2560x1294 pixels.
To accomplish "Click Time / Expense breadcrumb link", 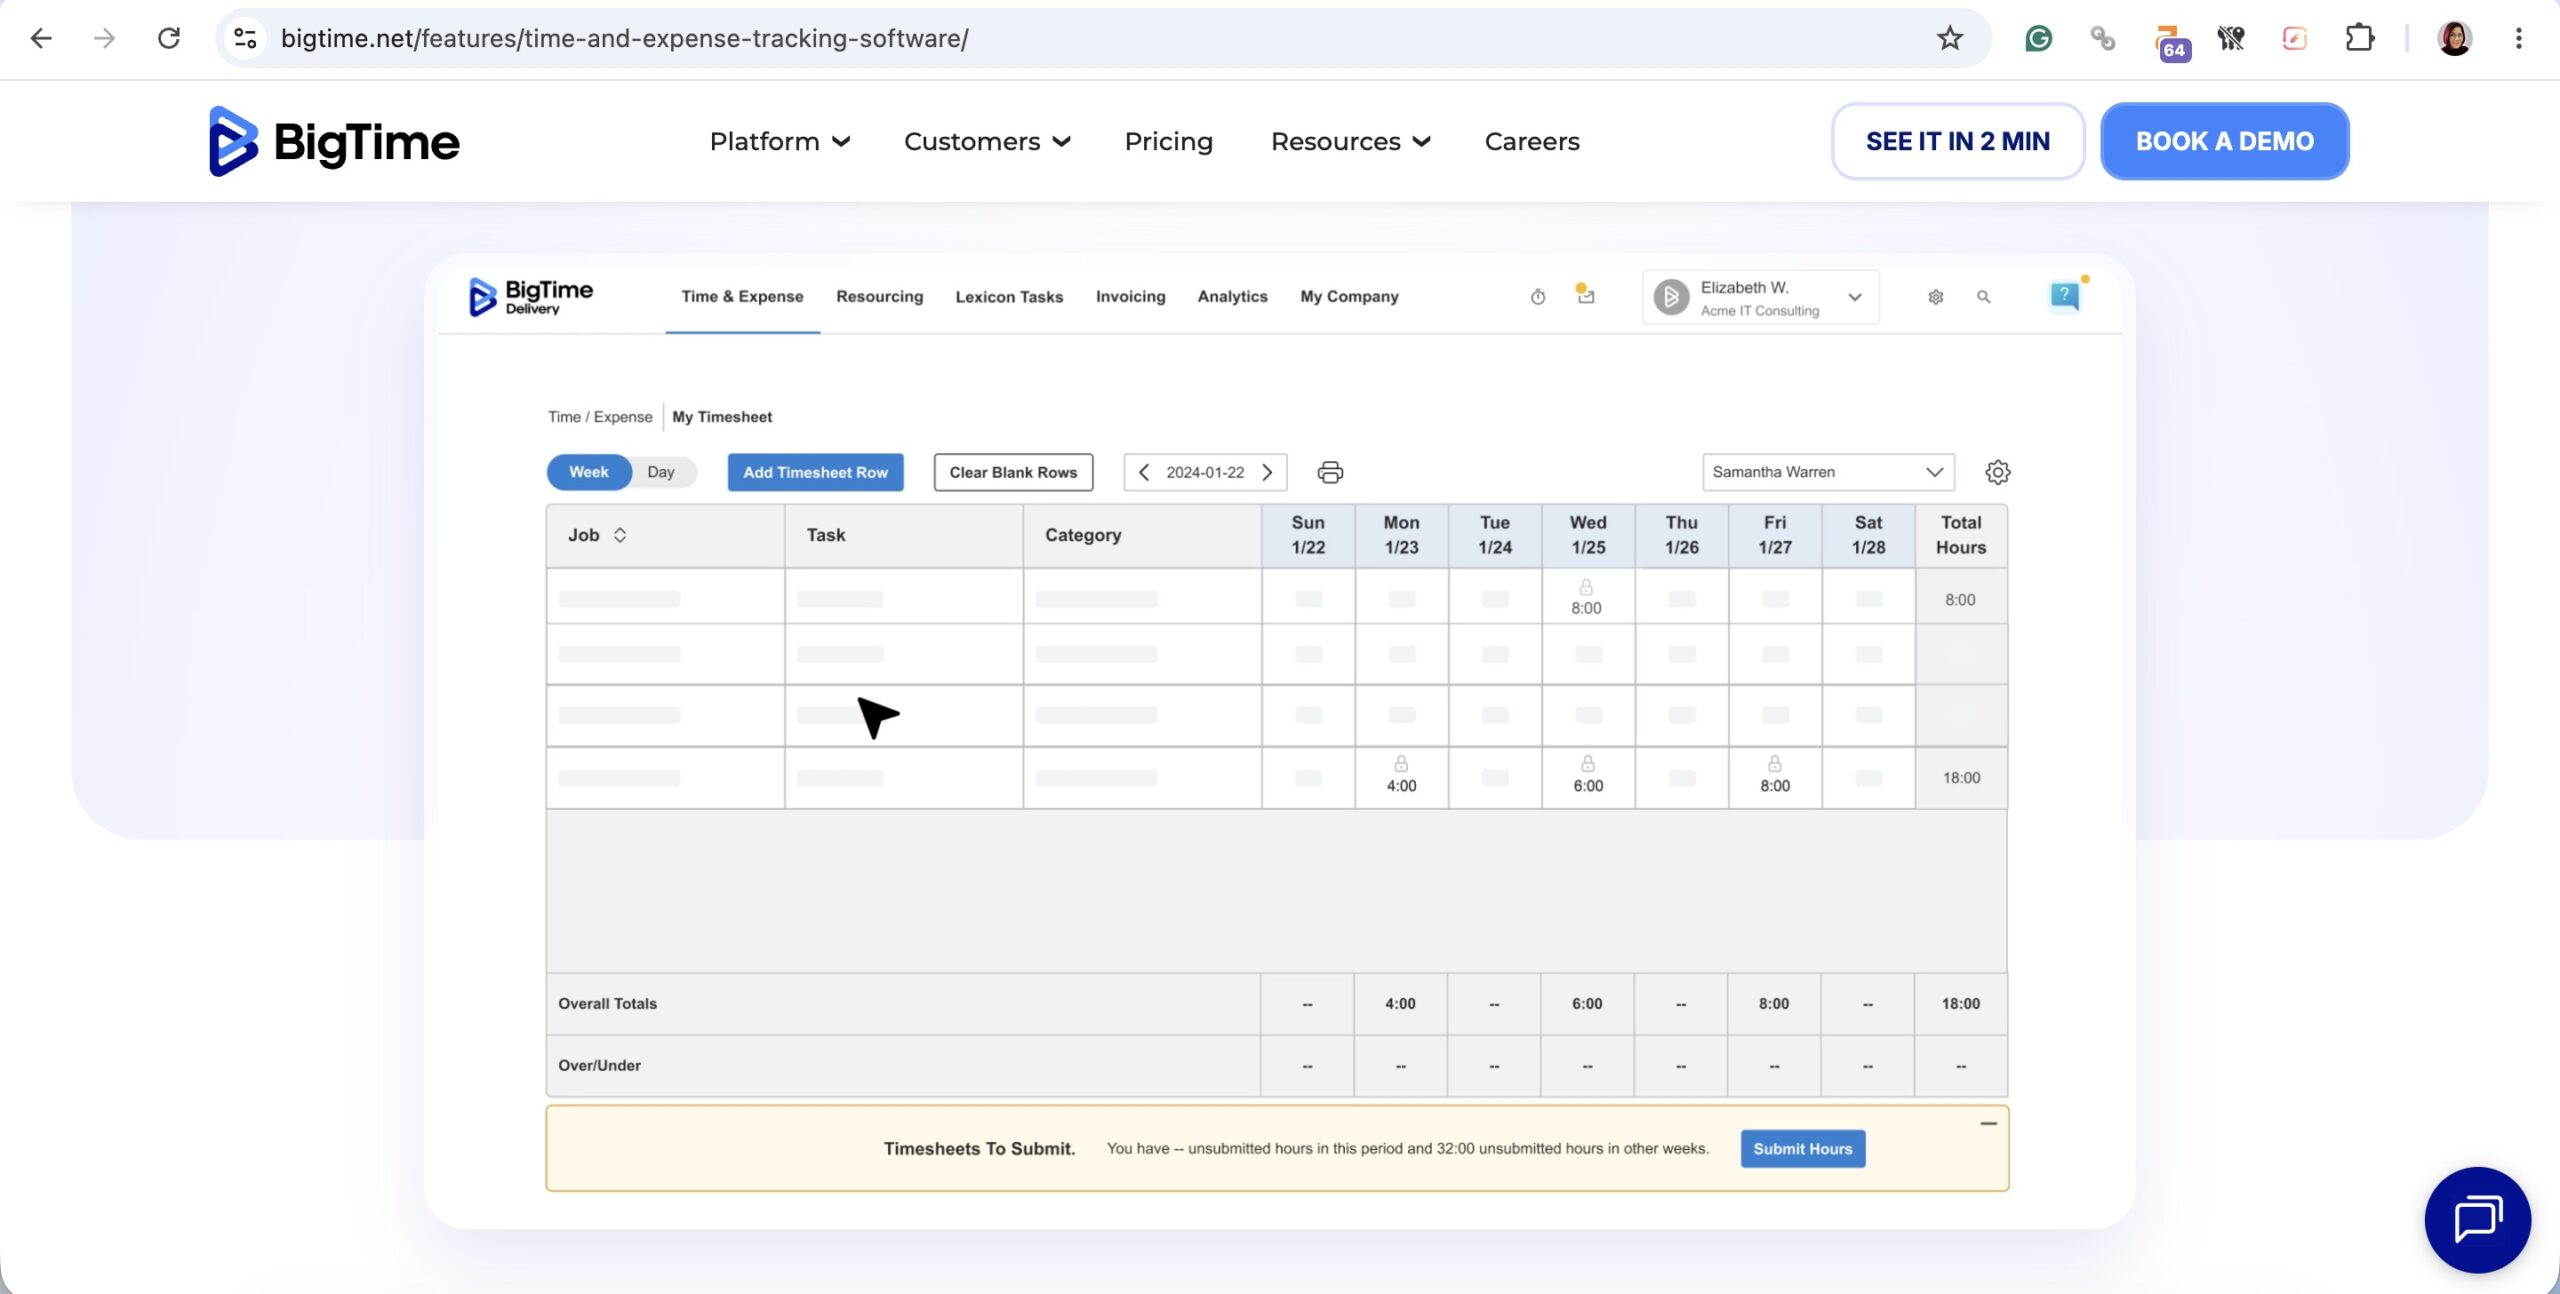I will point(600,416).
